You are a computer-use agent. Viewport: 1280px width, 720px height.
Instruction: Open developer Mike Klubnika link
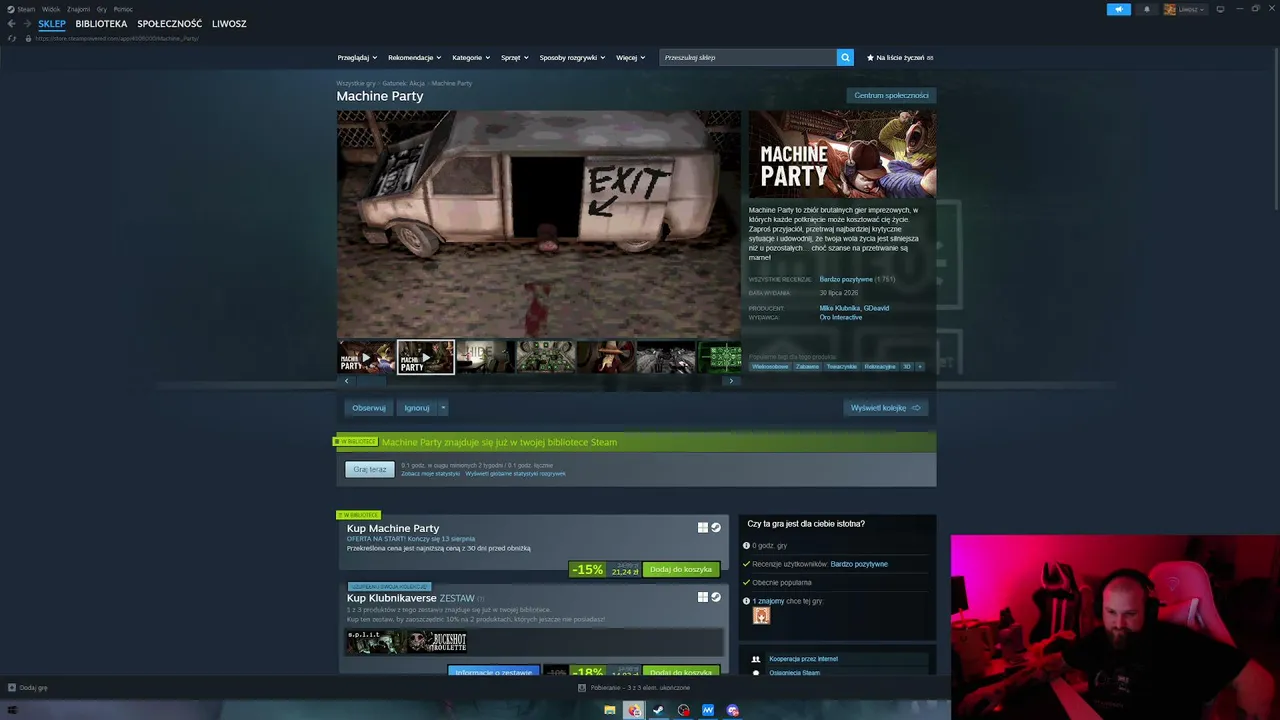[x=839, y=308]
